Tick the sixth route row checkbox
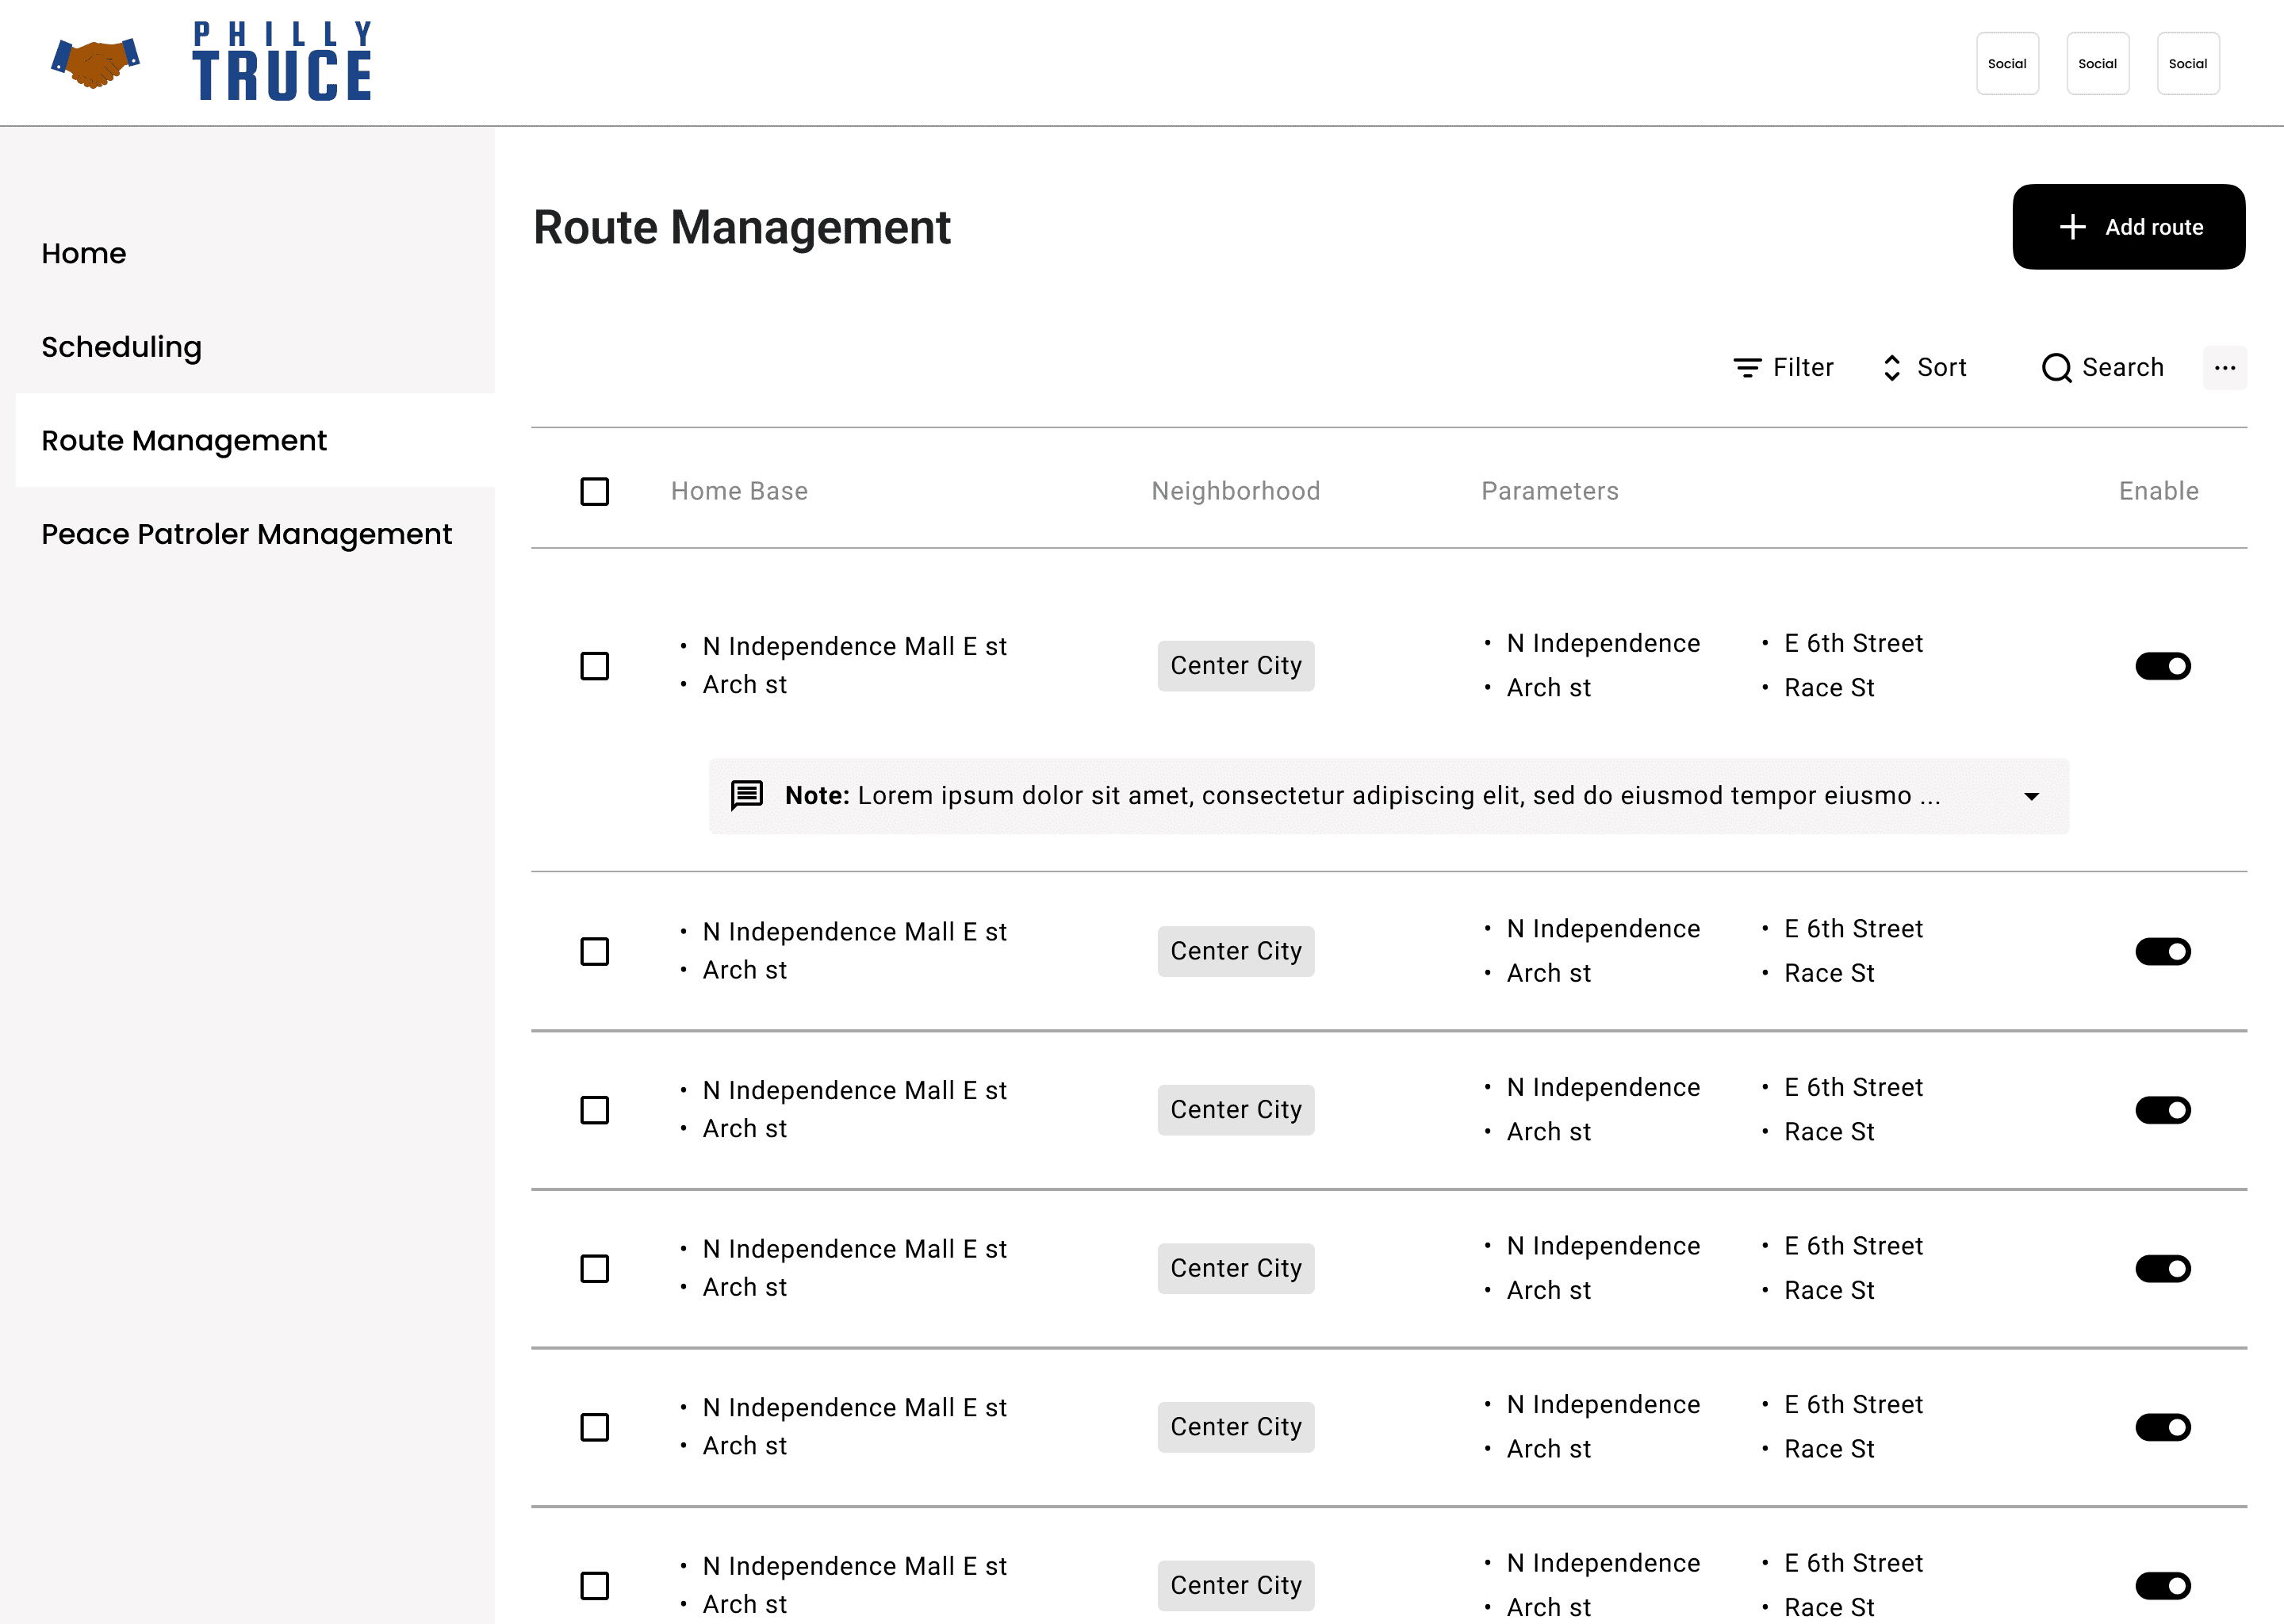The height and width of the screenshot is (1624, 2284). [594, 1586]
